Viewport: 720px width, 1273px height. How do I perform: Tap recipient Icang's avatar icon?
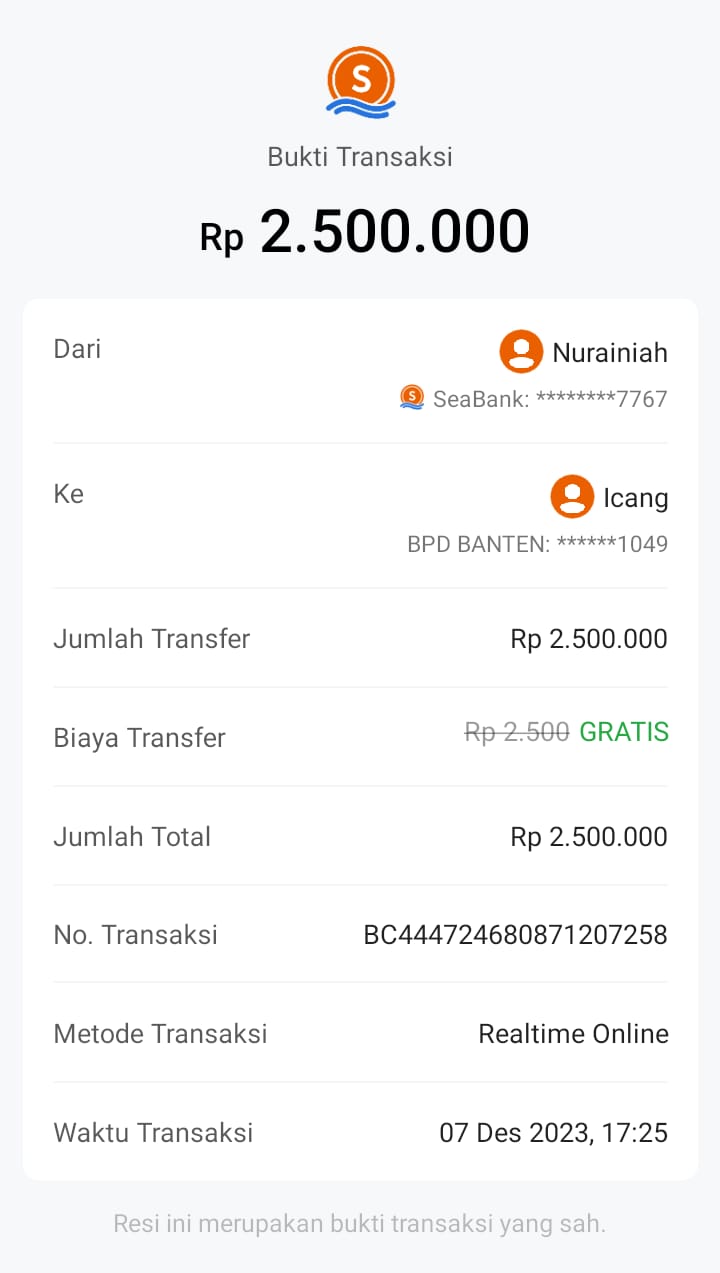[x=572, y=496]
